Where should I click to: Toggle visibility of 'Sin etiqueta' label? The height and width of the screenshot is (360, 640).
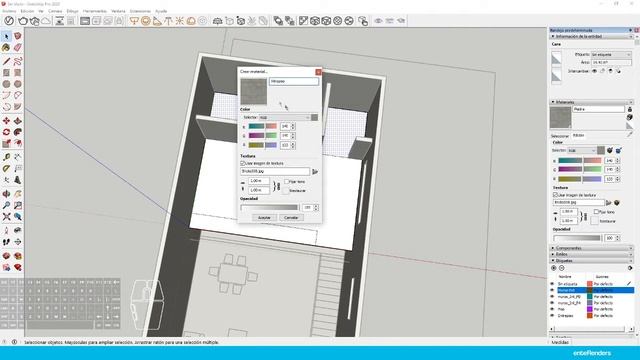[x=552, y=284]
